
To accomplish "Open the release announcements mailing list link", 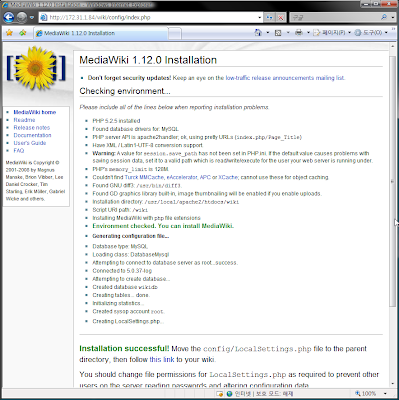I will [285, 78].
